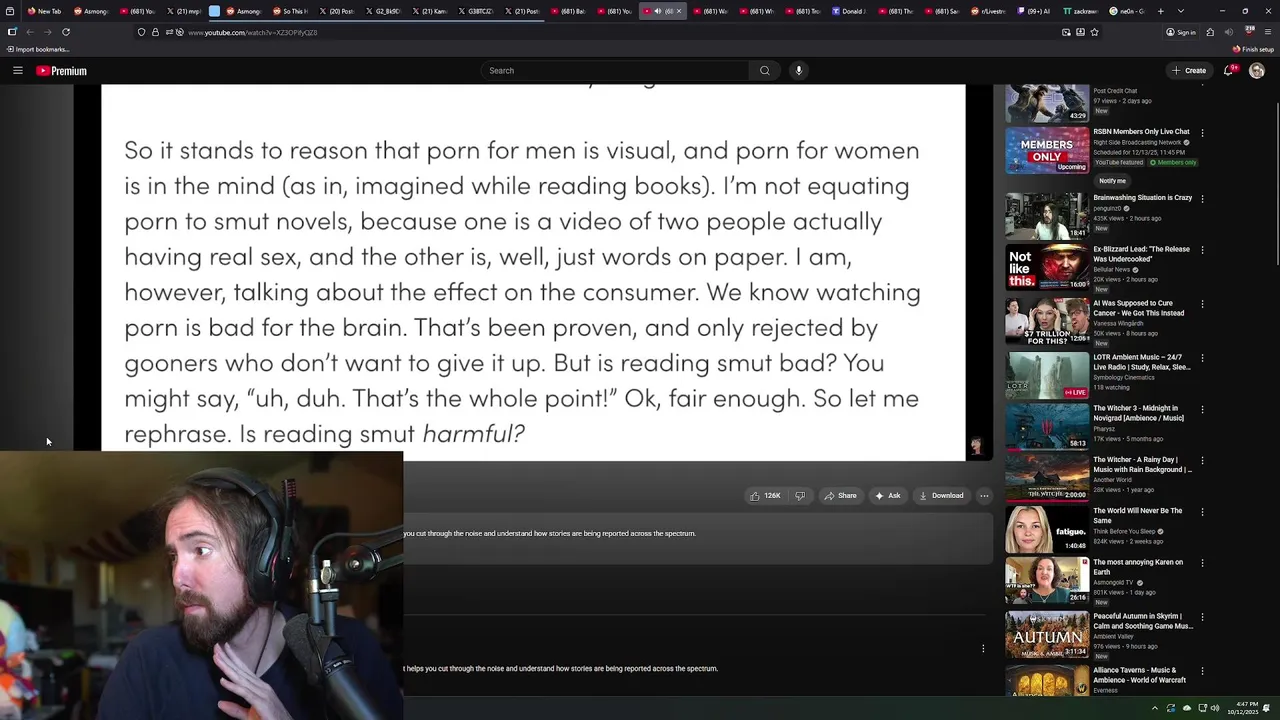Click the search magnifier button
Image resolution: width=1280 pixels, height=720 pixels.
click(765, 71)
